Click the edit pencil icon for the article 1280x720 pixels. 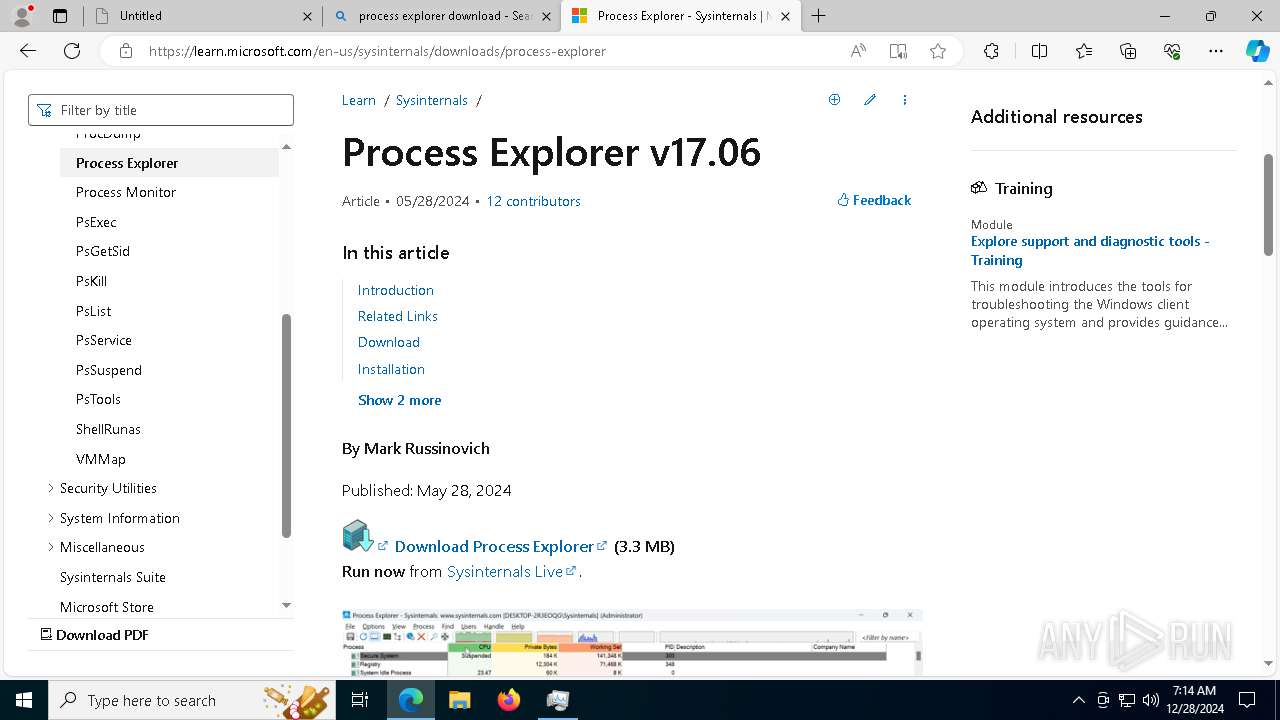click(x=870, y=100)
